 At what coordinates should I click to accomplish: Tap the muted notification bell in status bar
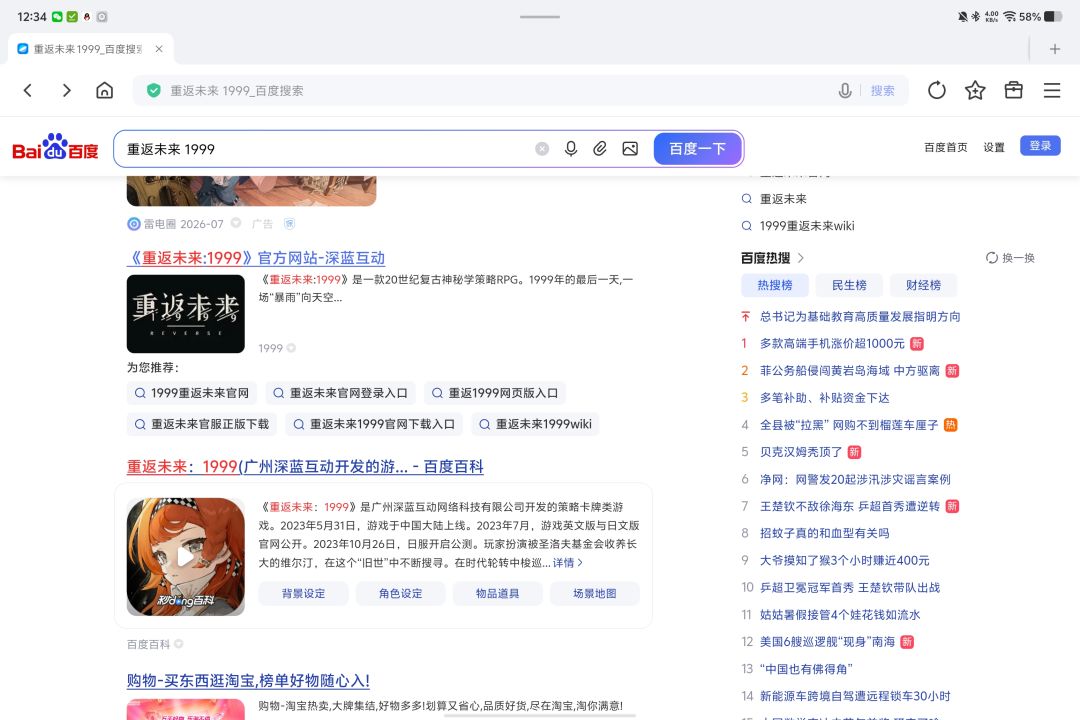[962, 17]
